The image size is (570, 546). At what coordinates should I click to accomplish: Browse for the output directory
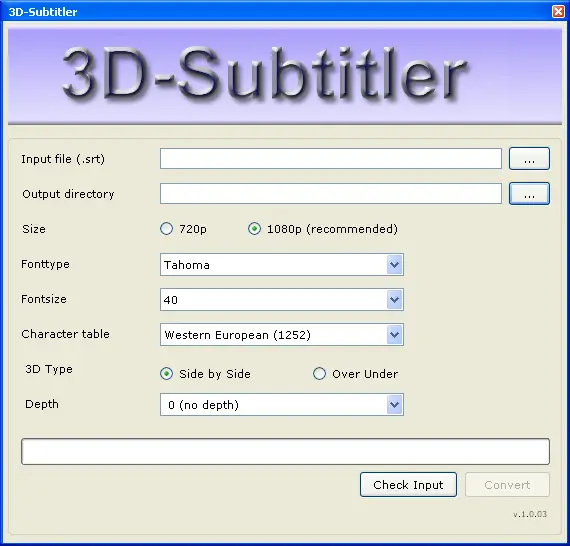529,194
